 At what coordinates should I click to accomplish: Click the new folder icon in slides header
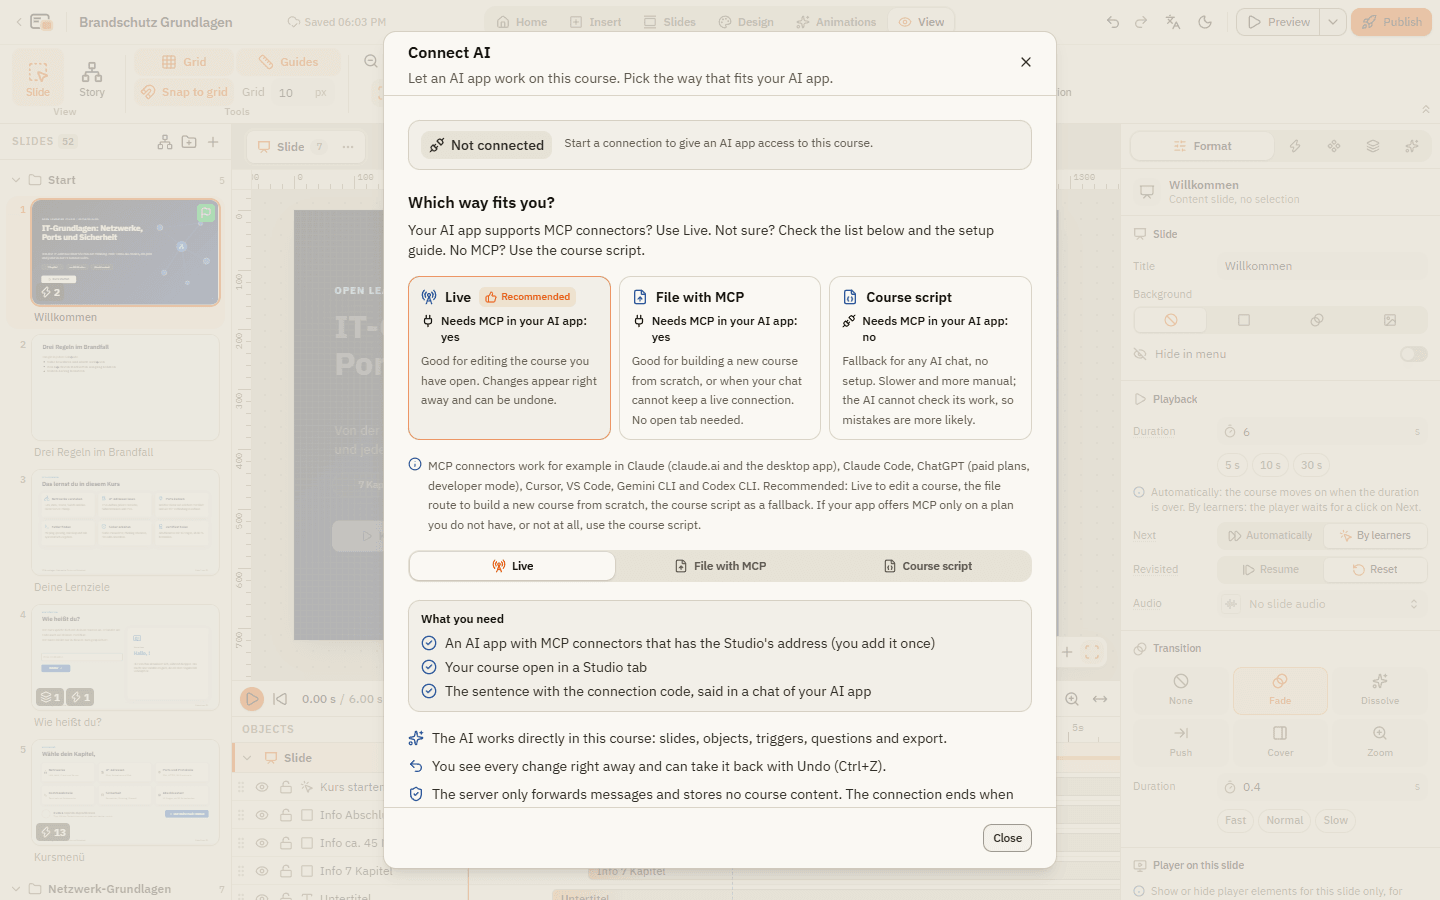pos(189,142)
